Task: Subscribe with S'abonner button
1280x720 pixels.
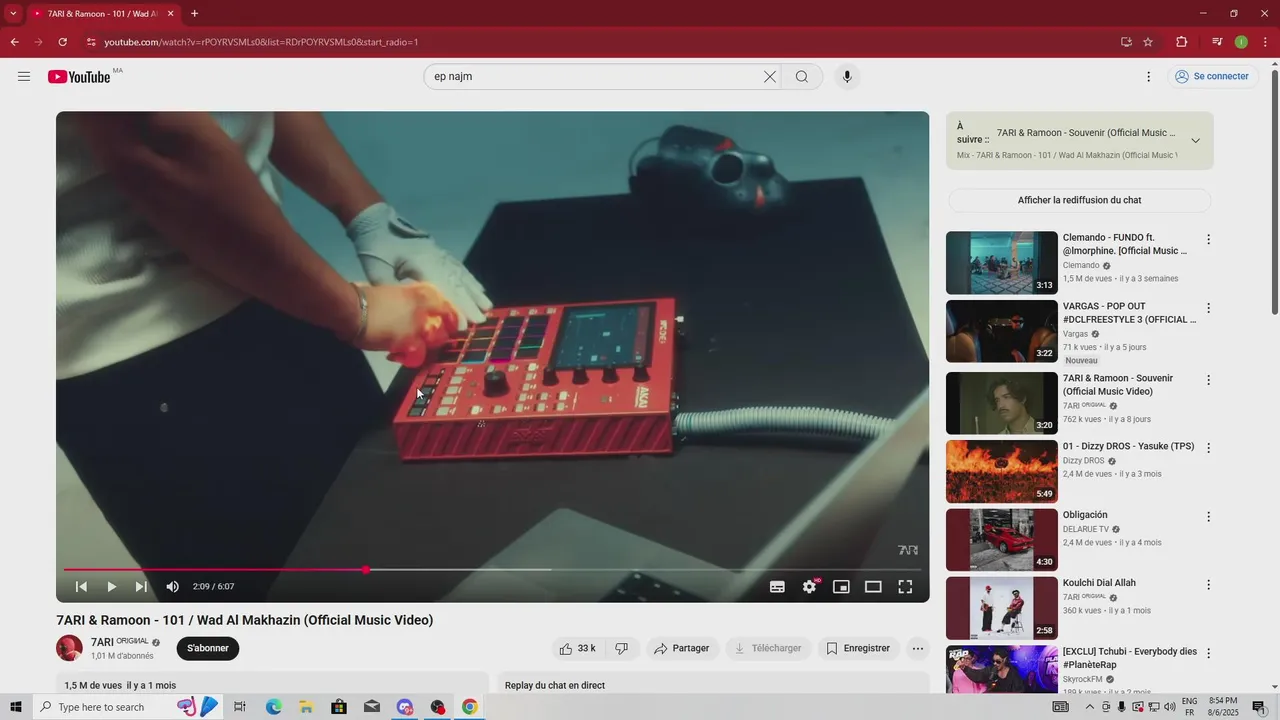Action: (x=208, y=648)
